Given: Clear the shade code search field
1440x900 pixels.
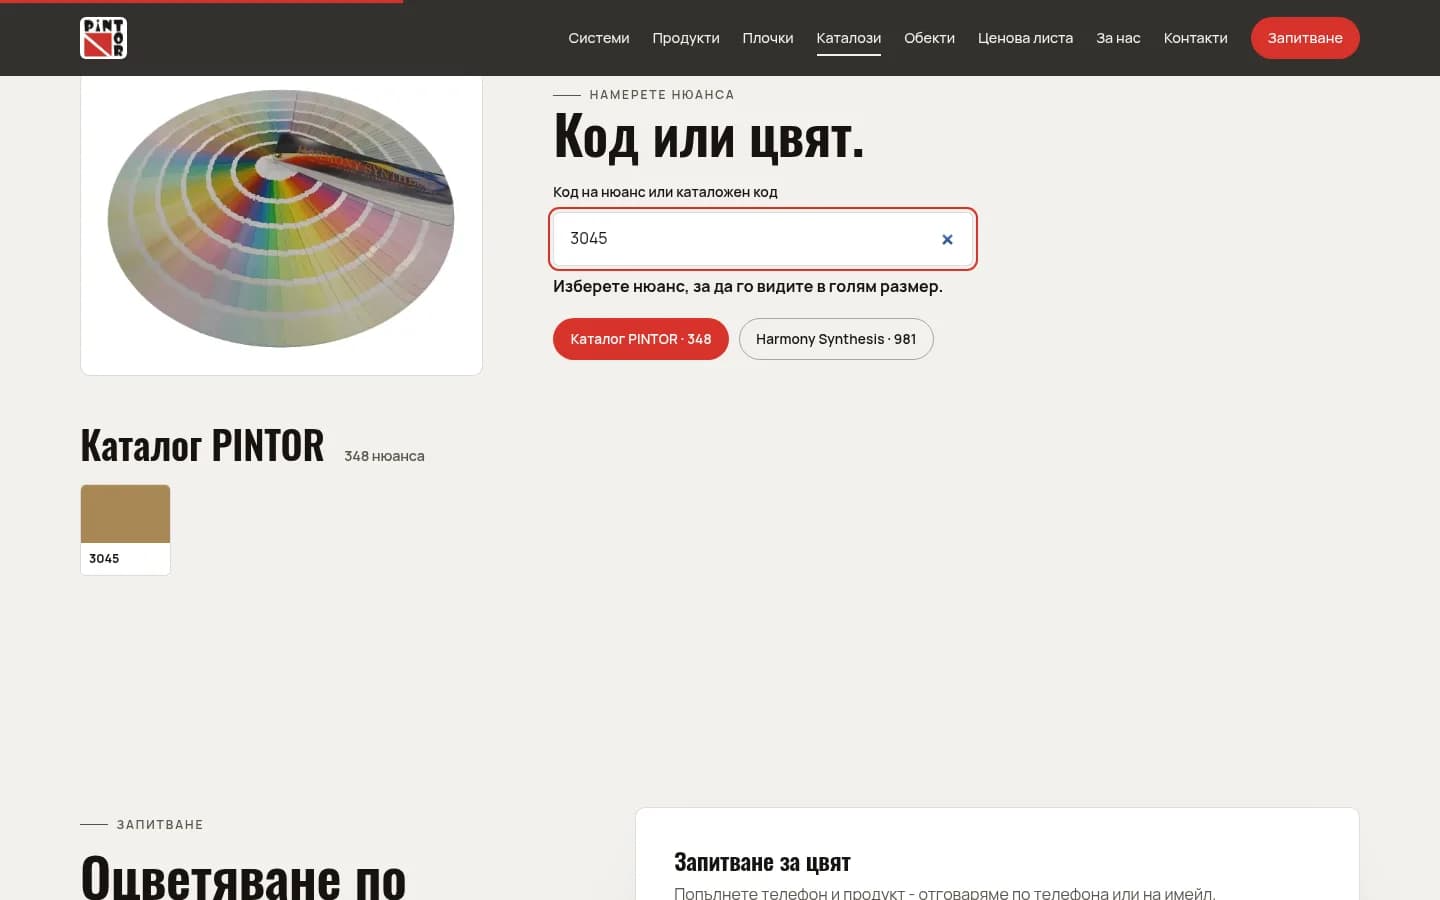Looking at the screenshot, I should 947,239.
